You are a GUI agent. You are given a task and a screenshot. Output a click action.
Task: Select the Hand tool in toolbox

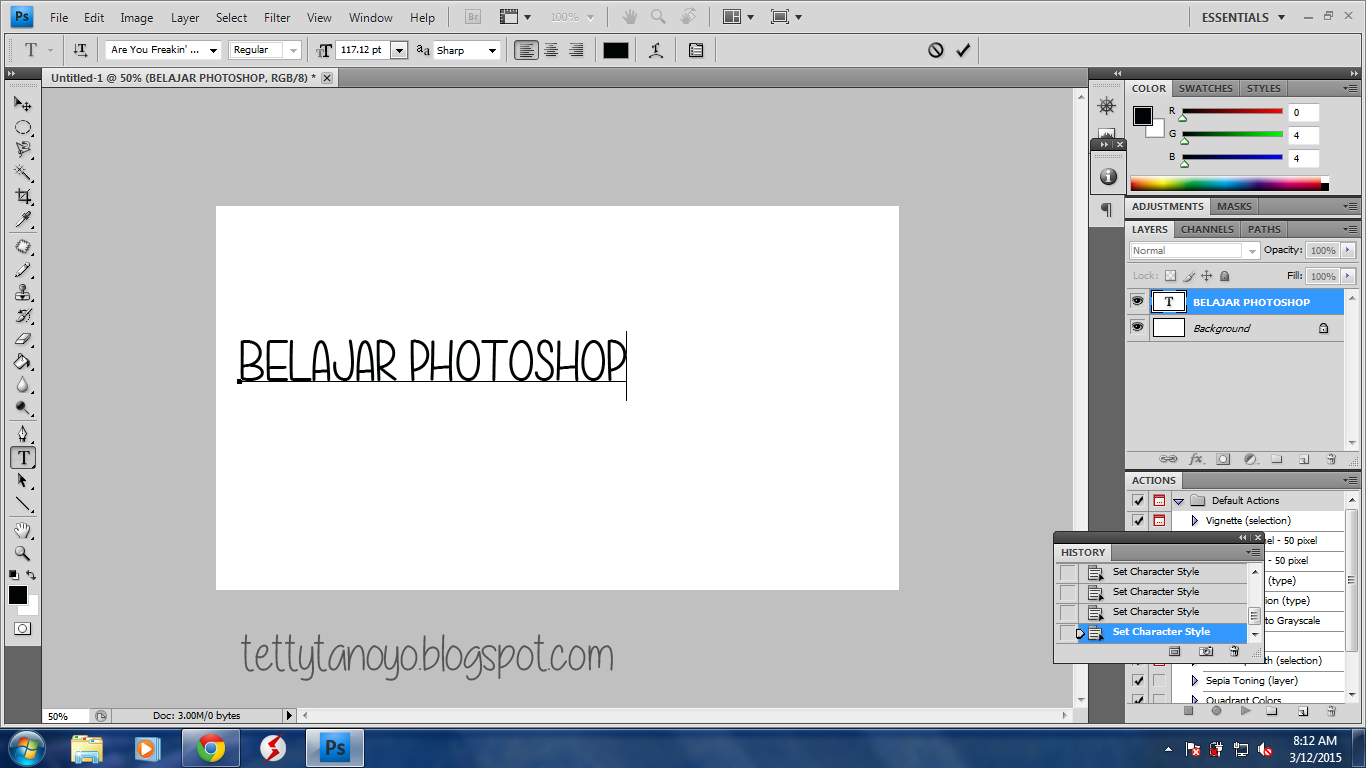click(x=22, y=530)
